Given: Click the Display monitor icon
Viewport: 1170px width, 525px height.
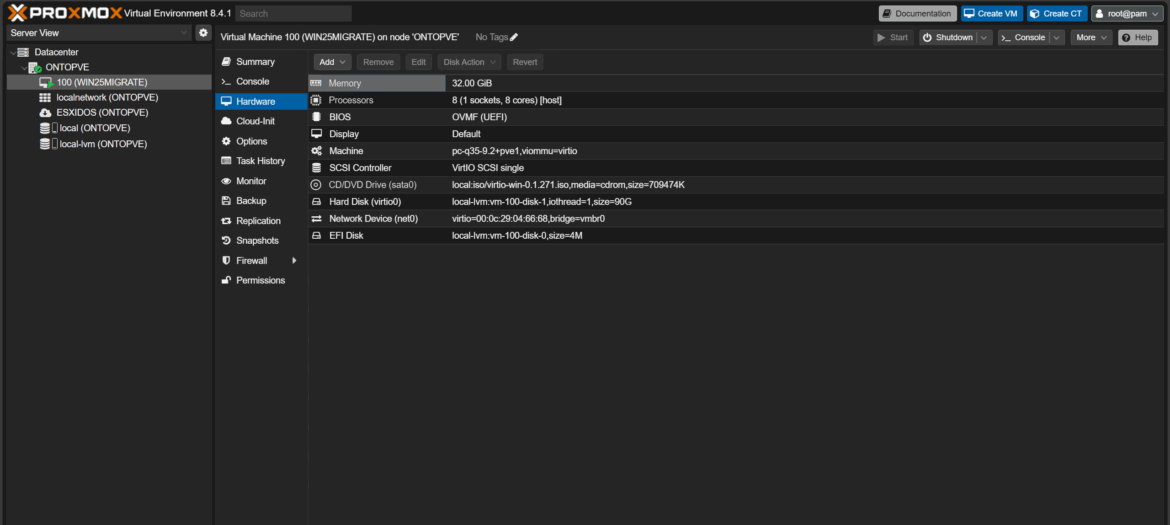Looking at the screenshot, I should coord(316,134).
